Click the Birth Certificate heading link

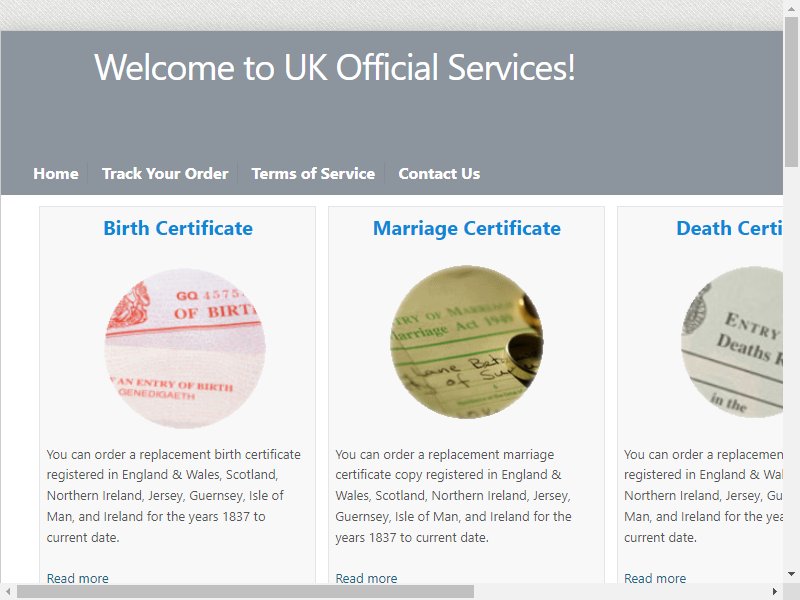click(x=178, y=228)
